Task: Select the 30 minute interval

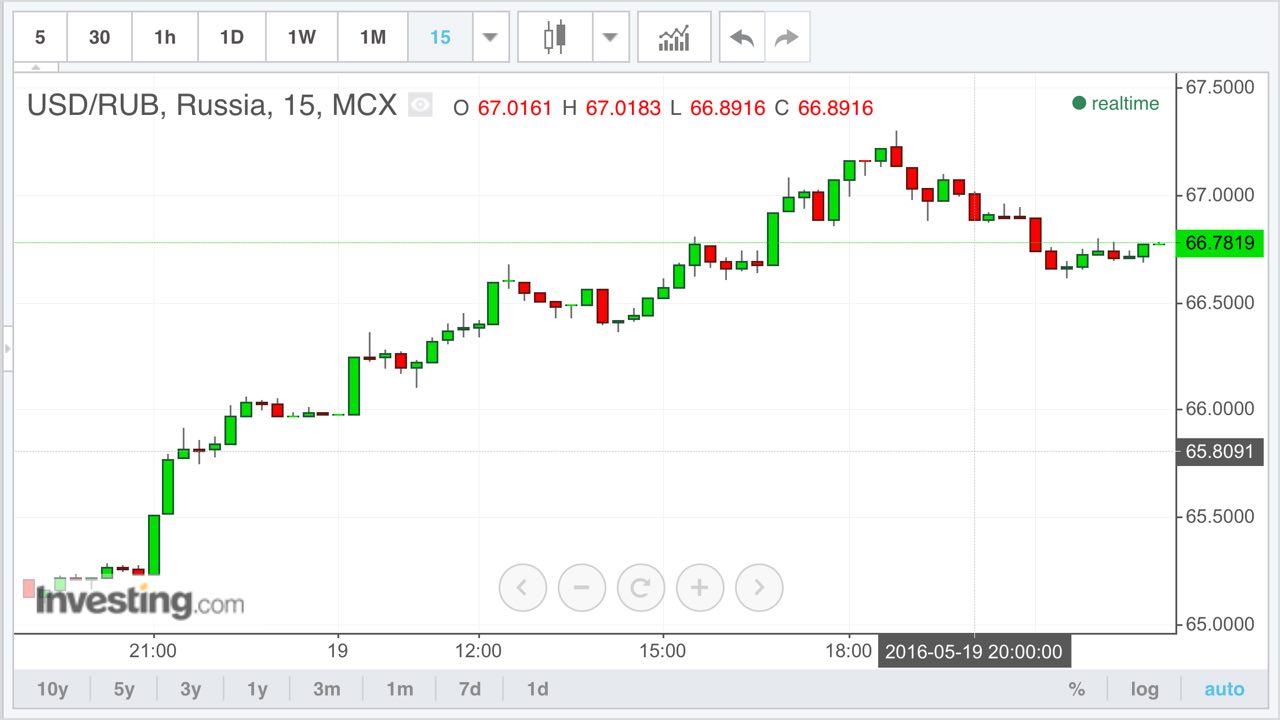Action: point(99,37)
